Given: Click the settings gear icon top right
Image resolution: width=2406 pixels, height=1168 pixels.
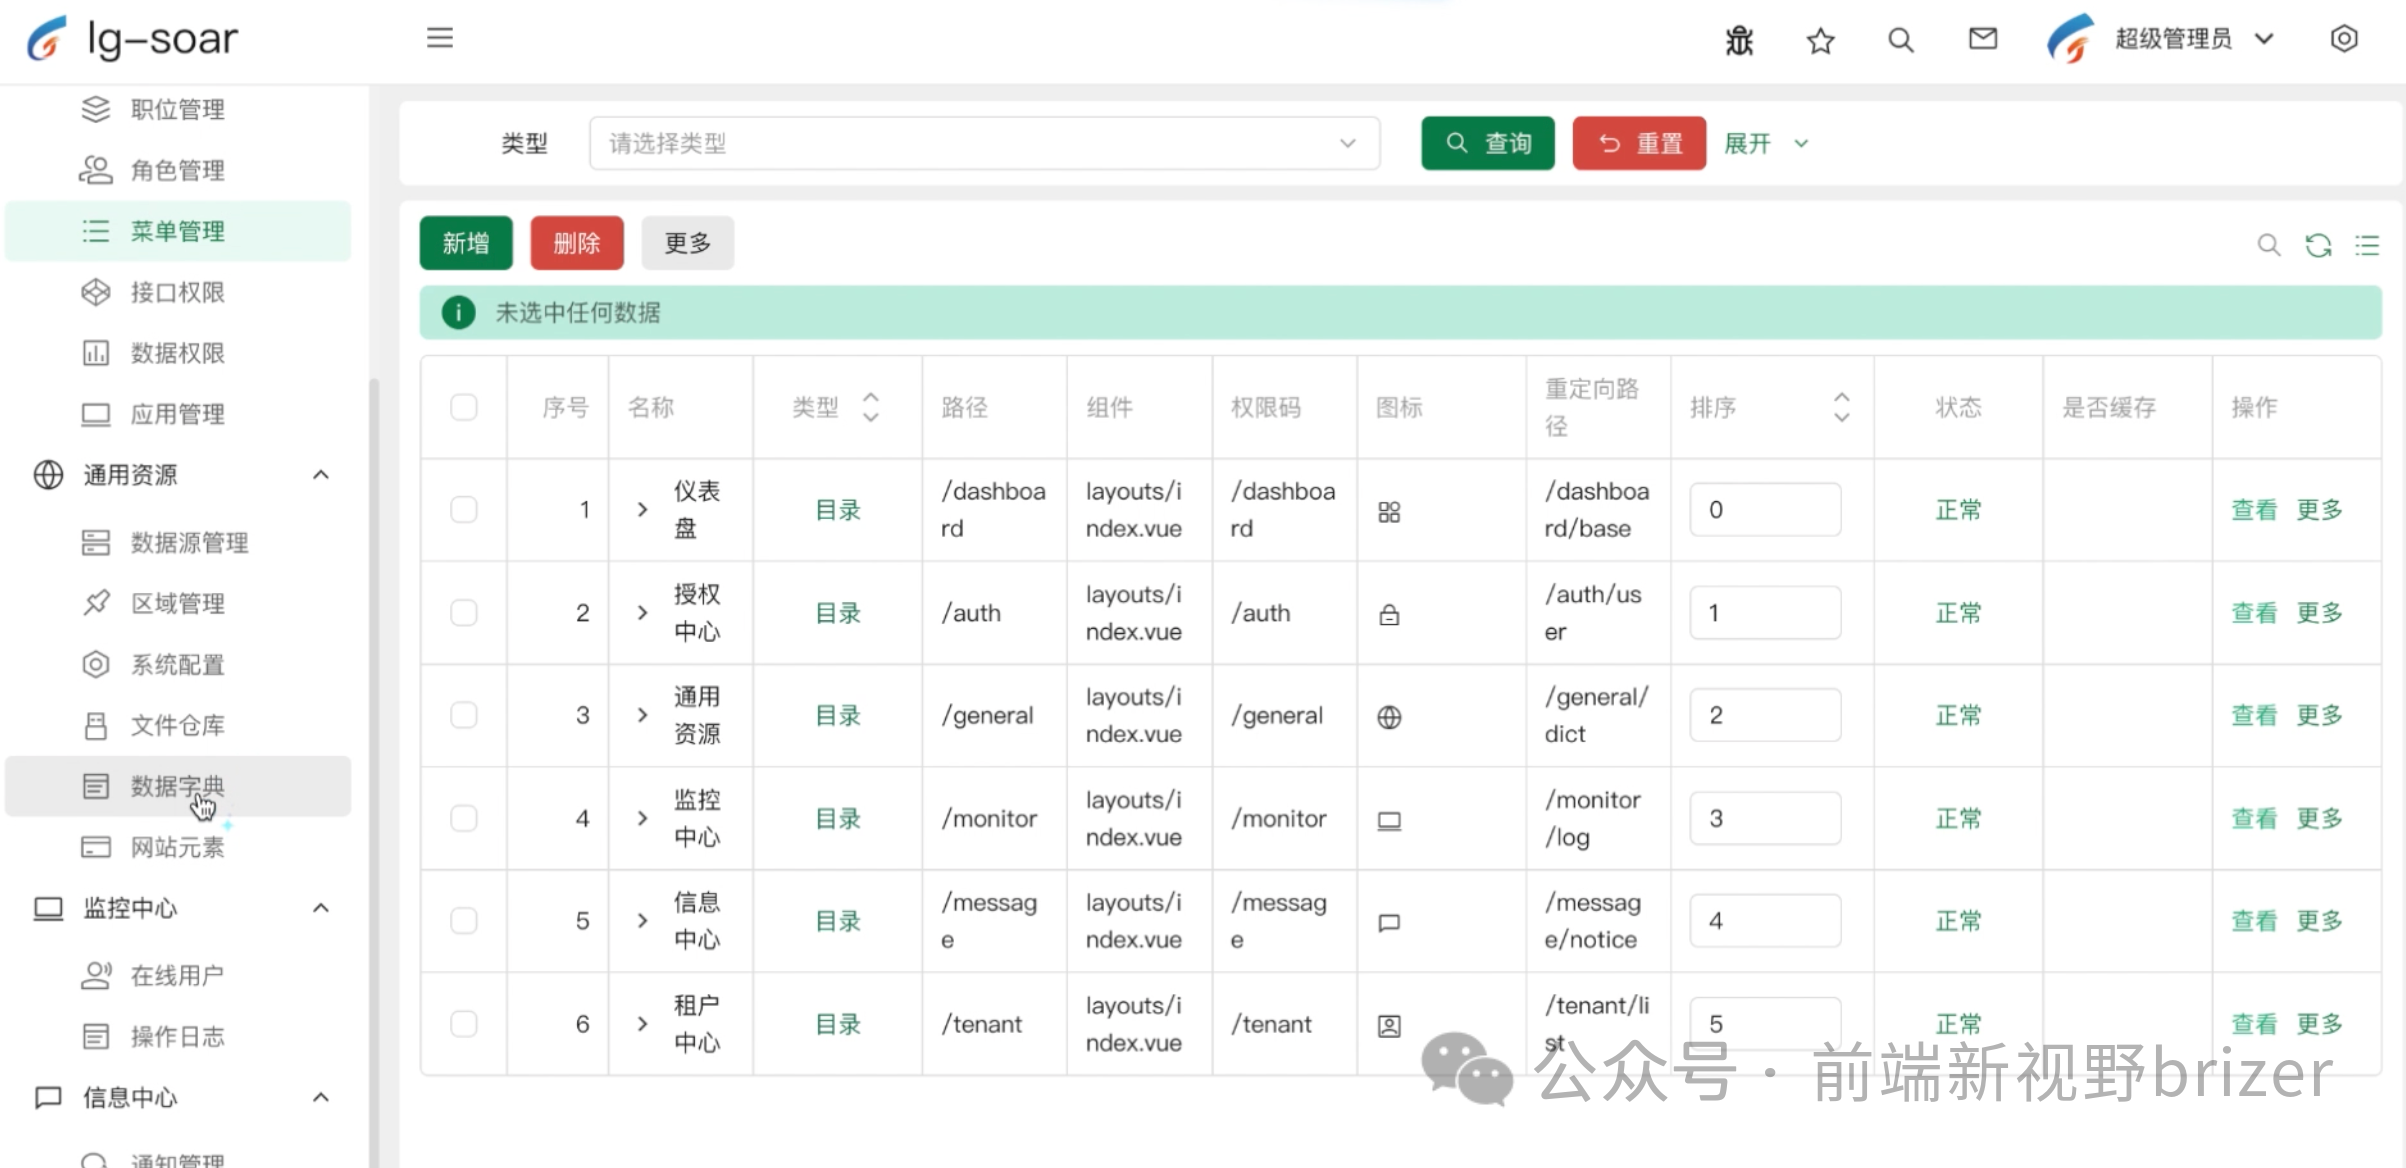Looking at the screenshot, I should tap(2344, 38).
